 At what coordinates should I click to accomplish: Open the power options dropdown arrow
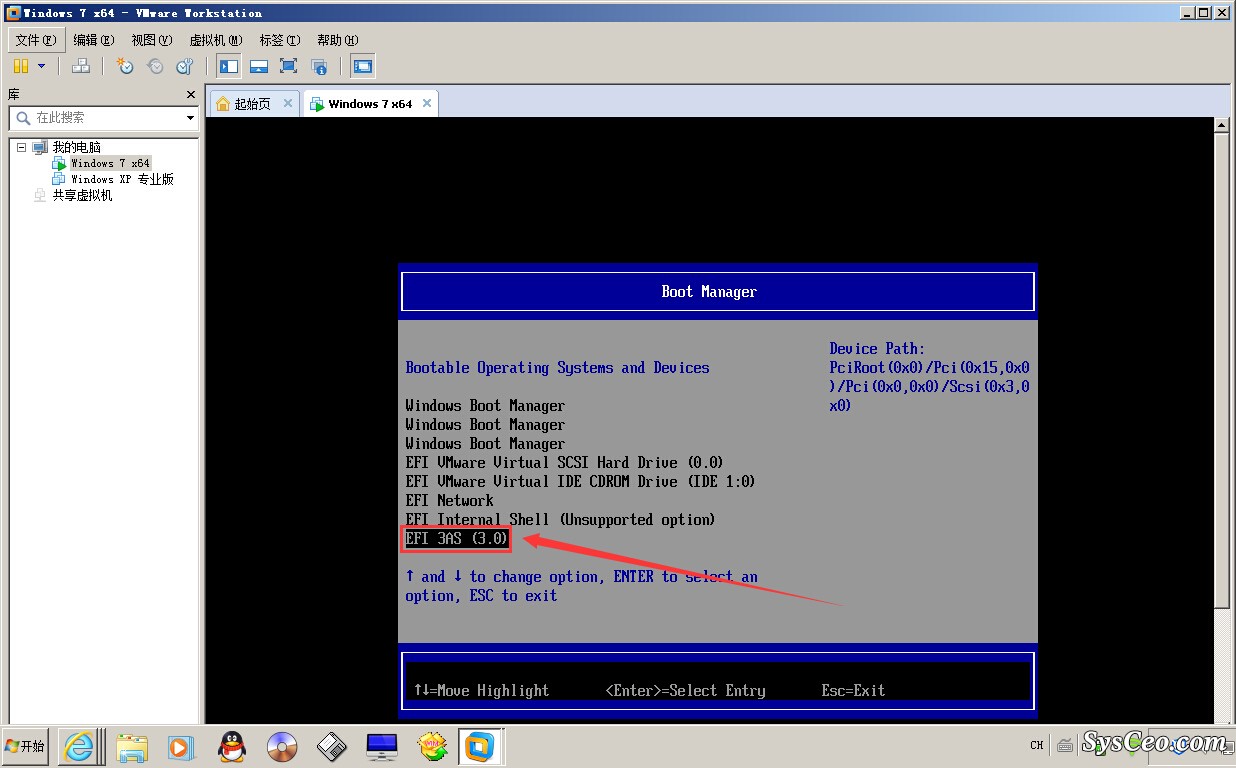click(x=42, y=66)
